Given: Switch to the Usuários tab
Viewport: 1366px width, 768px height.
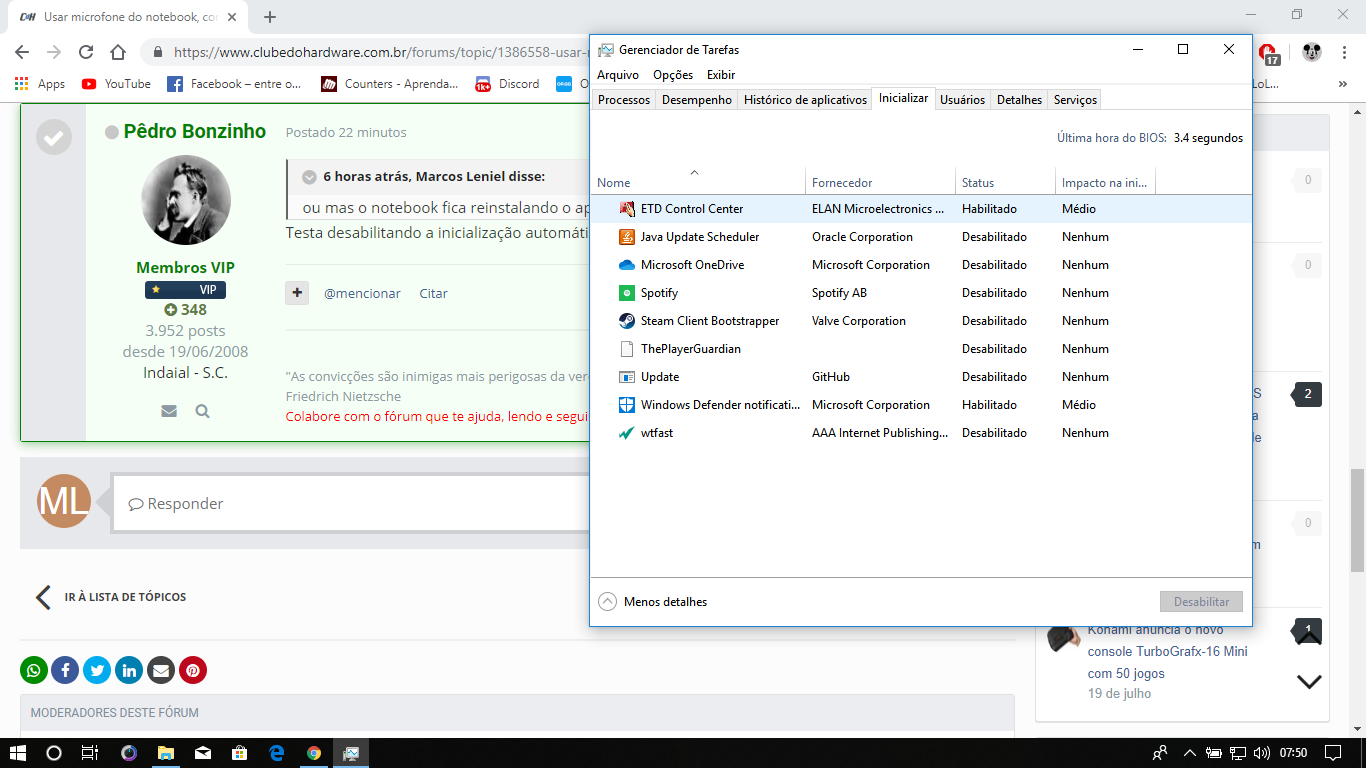Looking at the screenshot, I should [x=962, y=100].
